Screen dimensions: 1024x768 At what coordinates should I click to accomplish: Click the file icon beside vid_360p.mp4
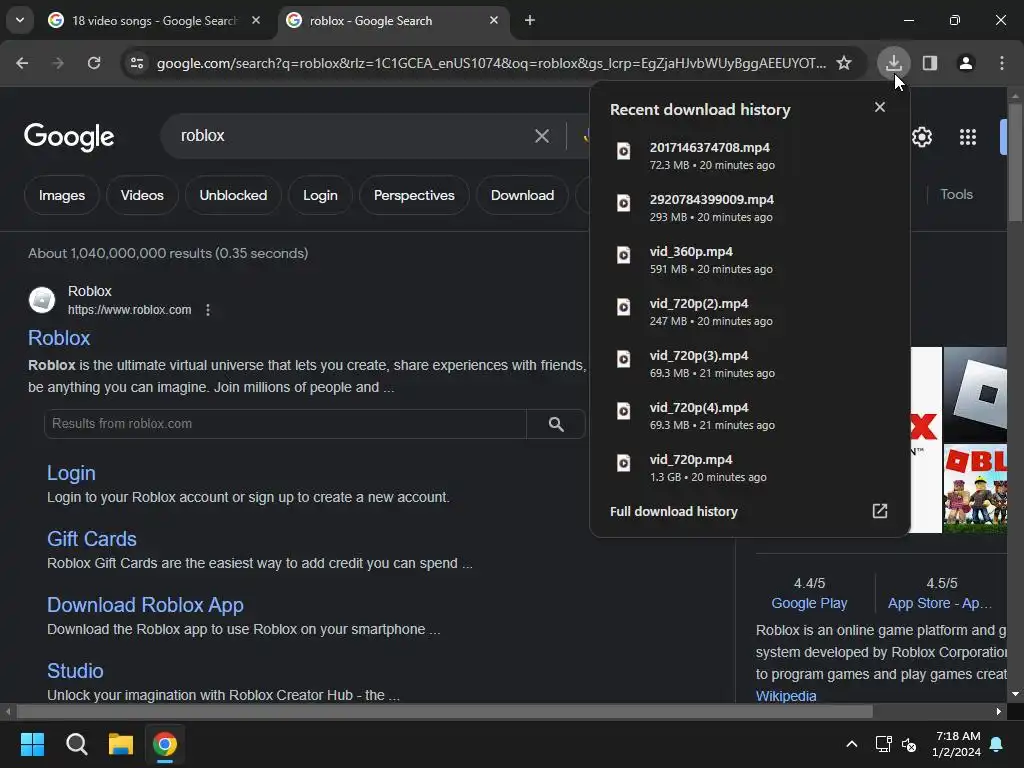tap(624, 255)
